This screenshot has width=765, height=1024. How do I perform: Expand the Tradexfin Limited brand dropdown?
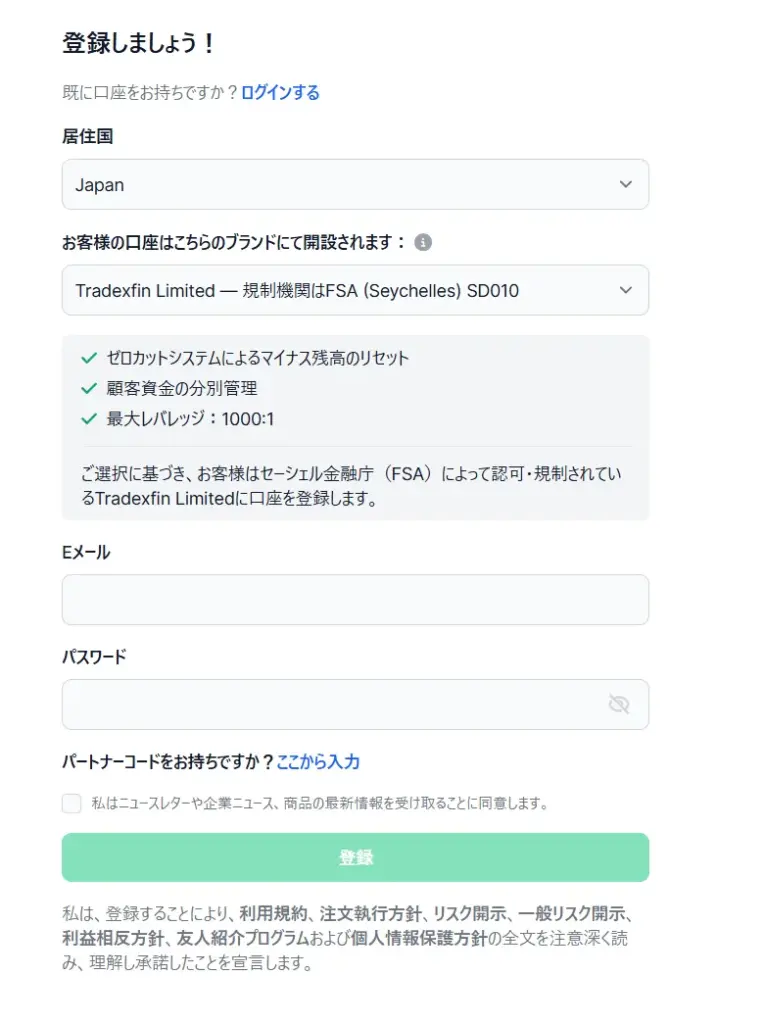point(355,290)
